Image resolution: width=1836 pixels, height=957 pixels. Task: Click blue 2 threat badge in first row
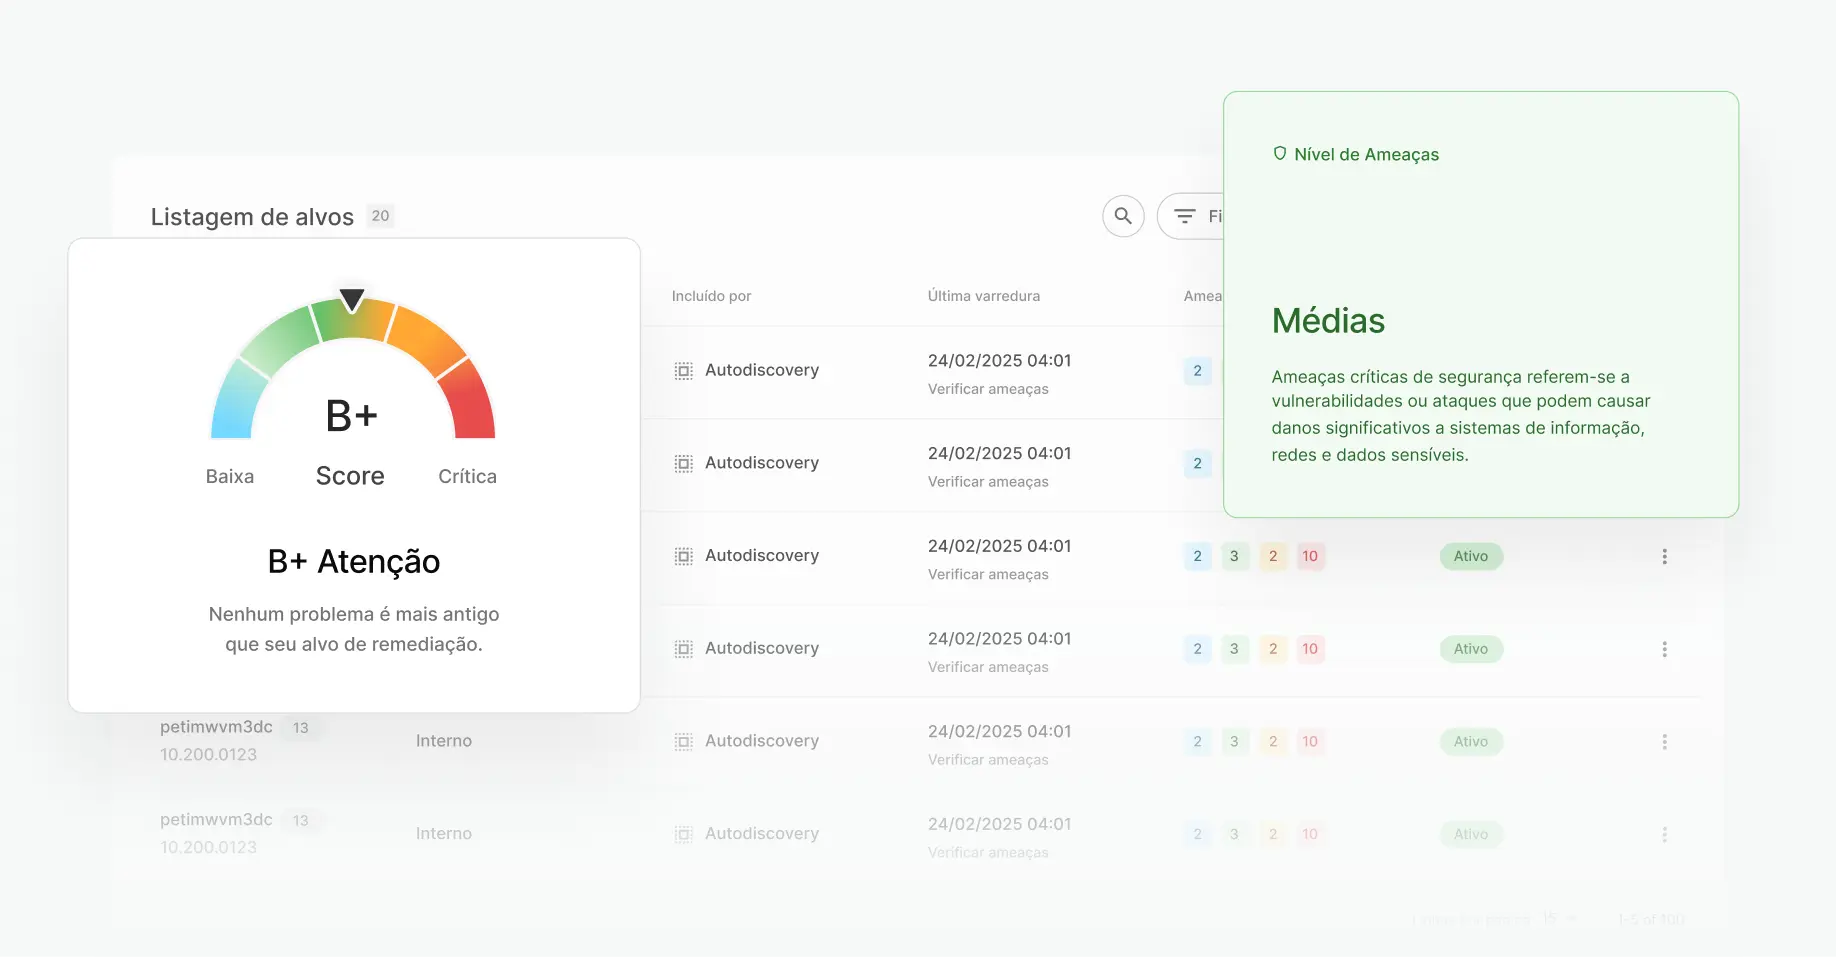1197,371
